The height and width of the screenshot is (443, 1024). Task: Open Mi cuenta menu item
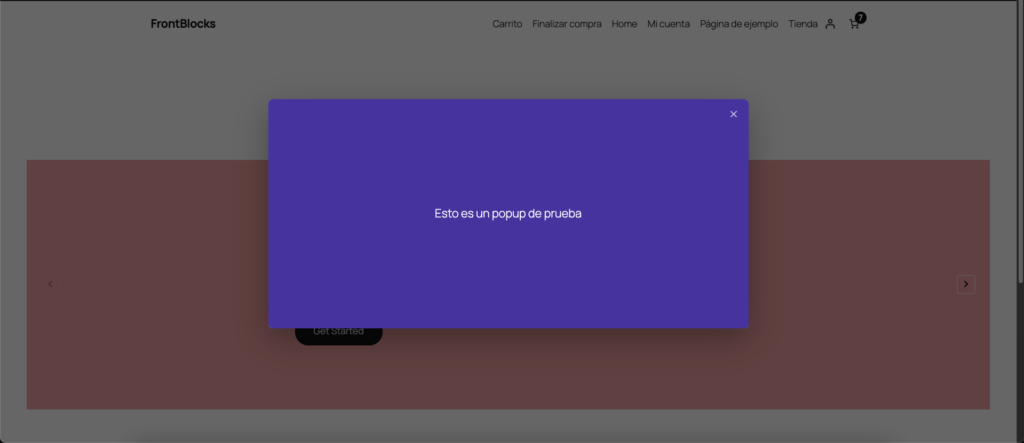click(x=668, y=24)
